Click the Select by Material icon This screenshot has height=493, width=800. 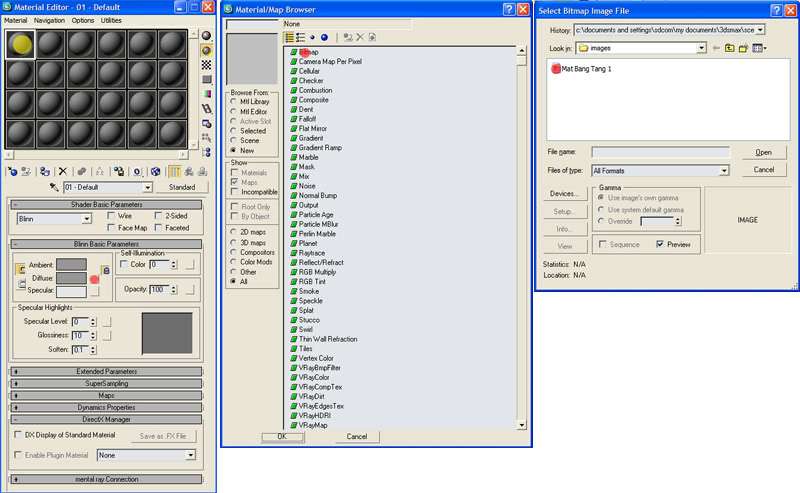pyautogui.click(x=206, y=138)
